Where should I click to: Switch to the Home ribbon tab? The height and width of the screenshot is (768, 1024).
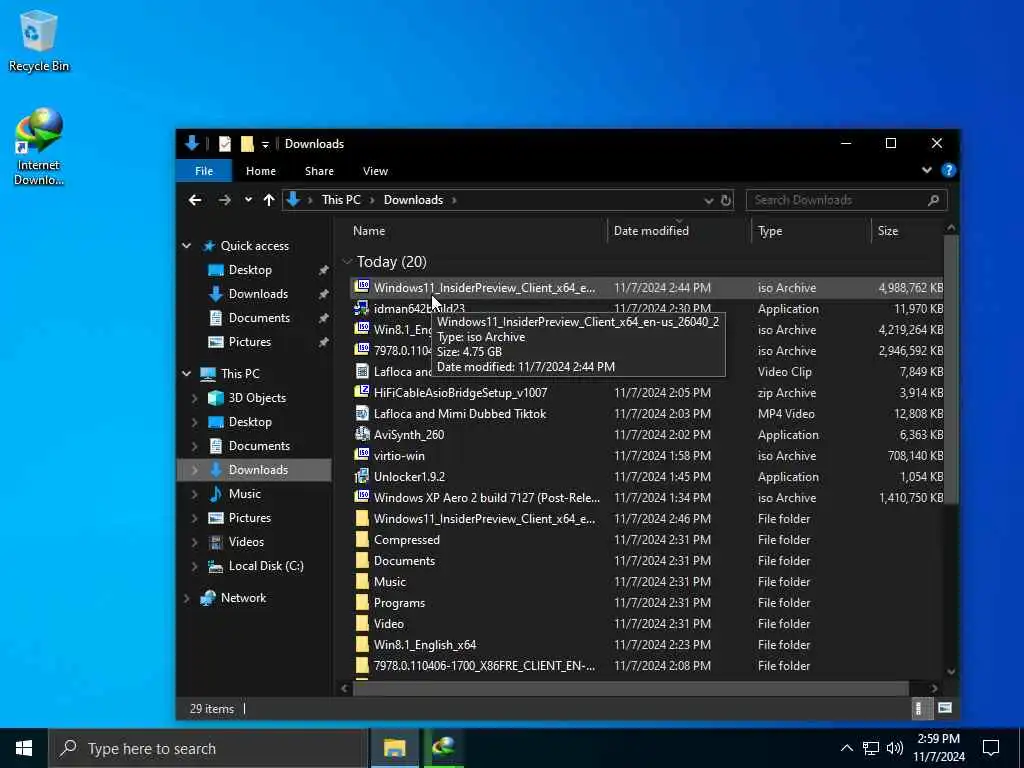261,171
